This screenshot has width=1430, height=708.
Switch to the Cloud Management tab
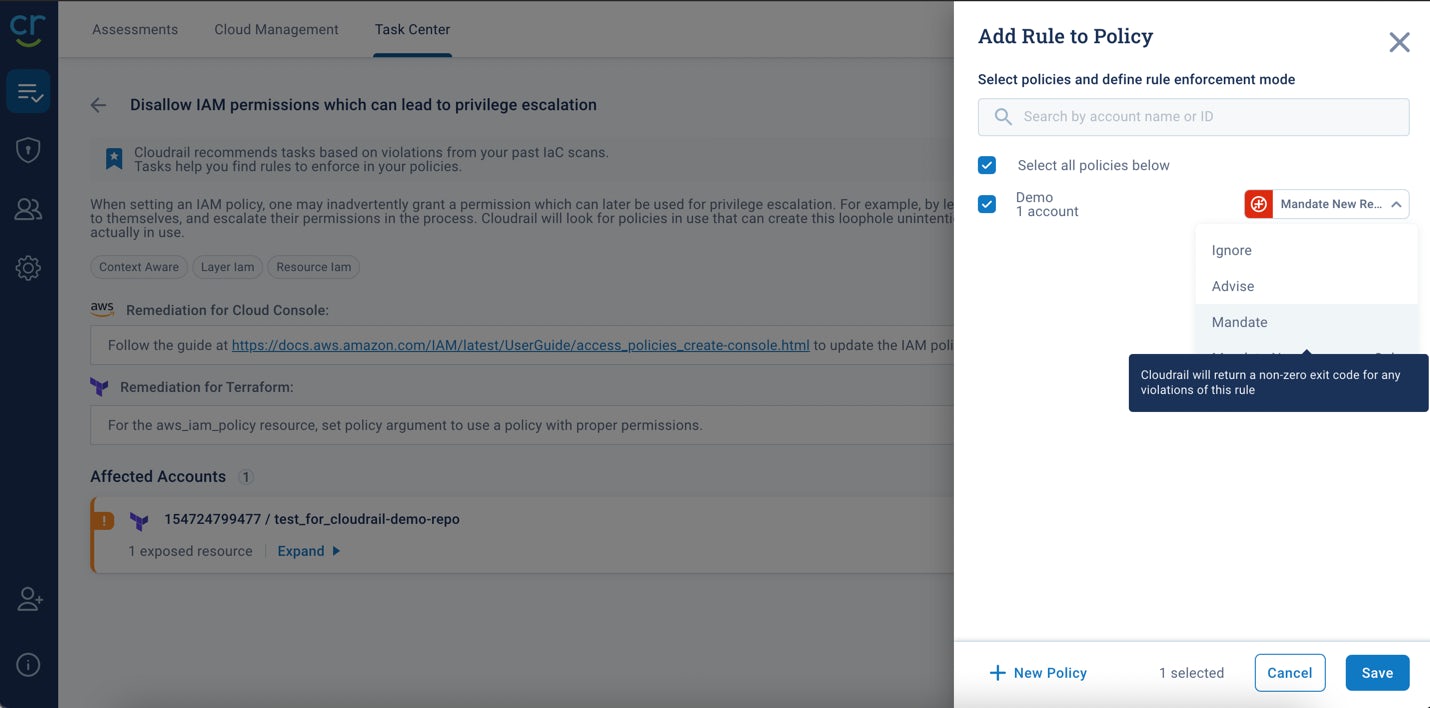point(276,29)
